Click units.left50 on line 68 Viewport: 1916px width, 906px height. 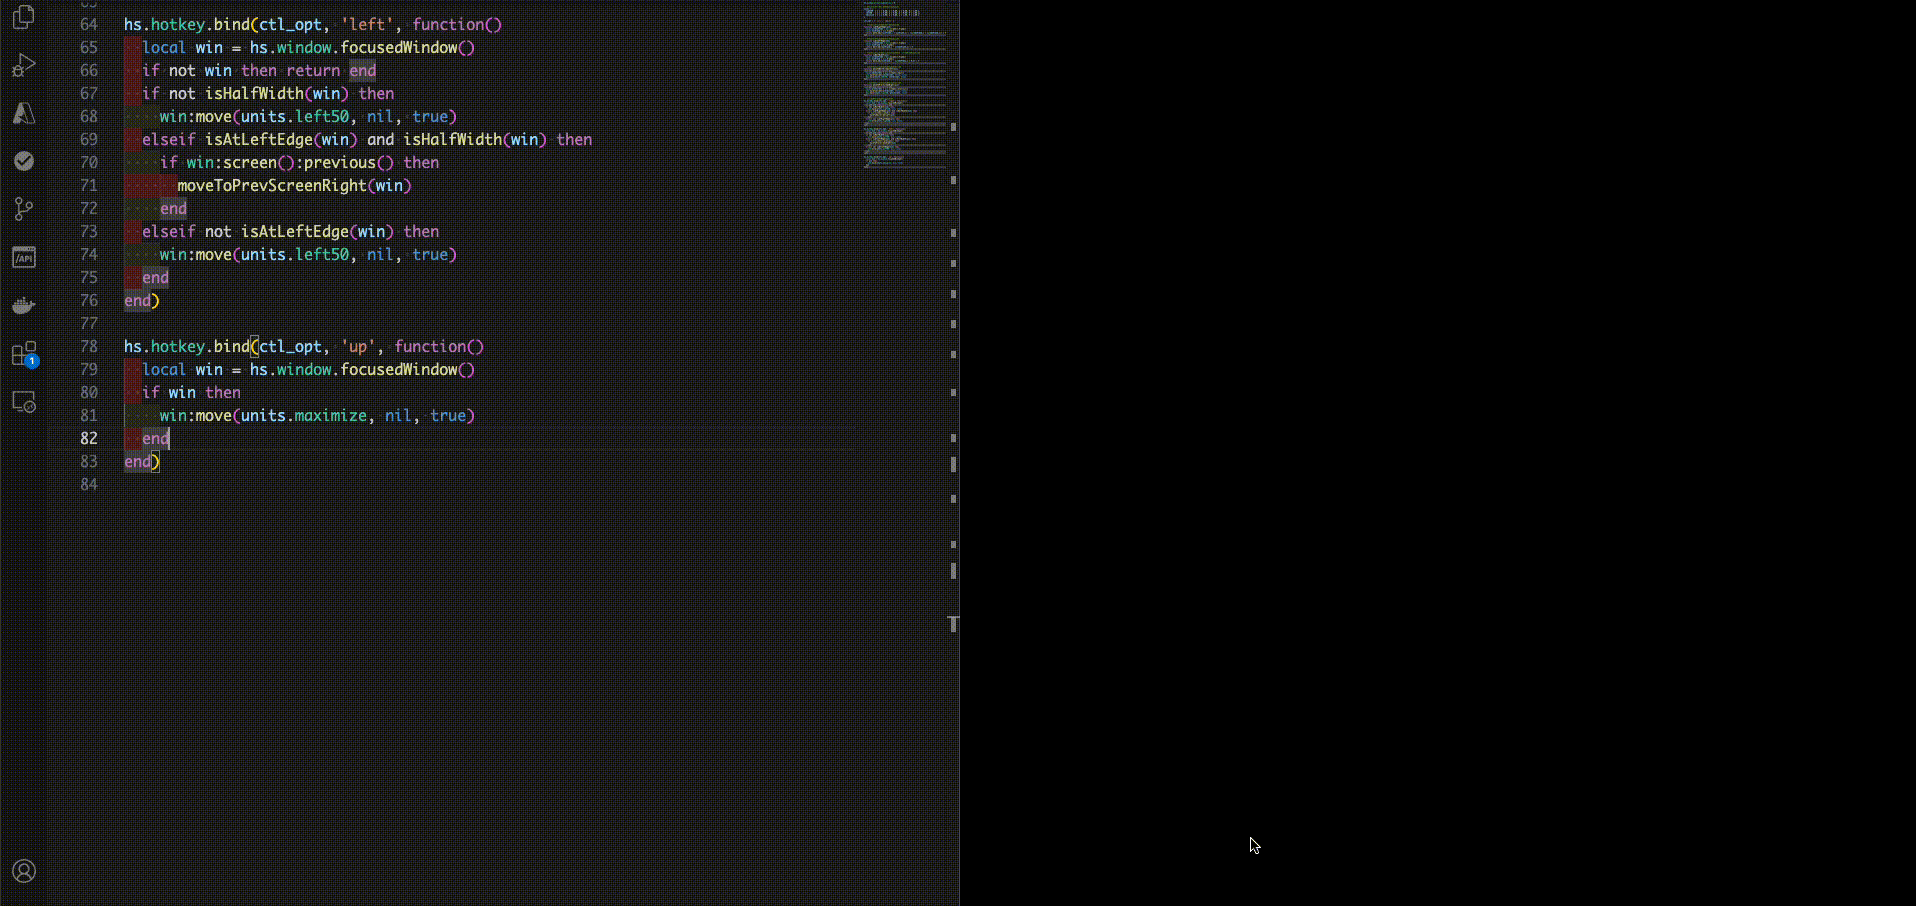click(295, 116)
